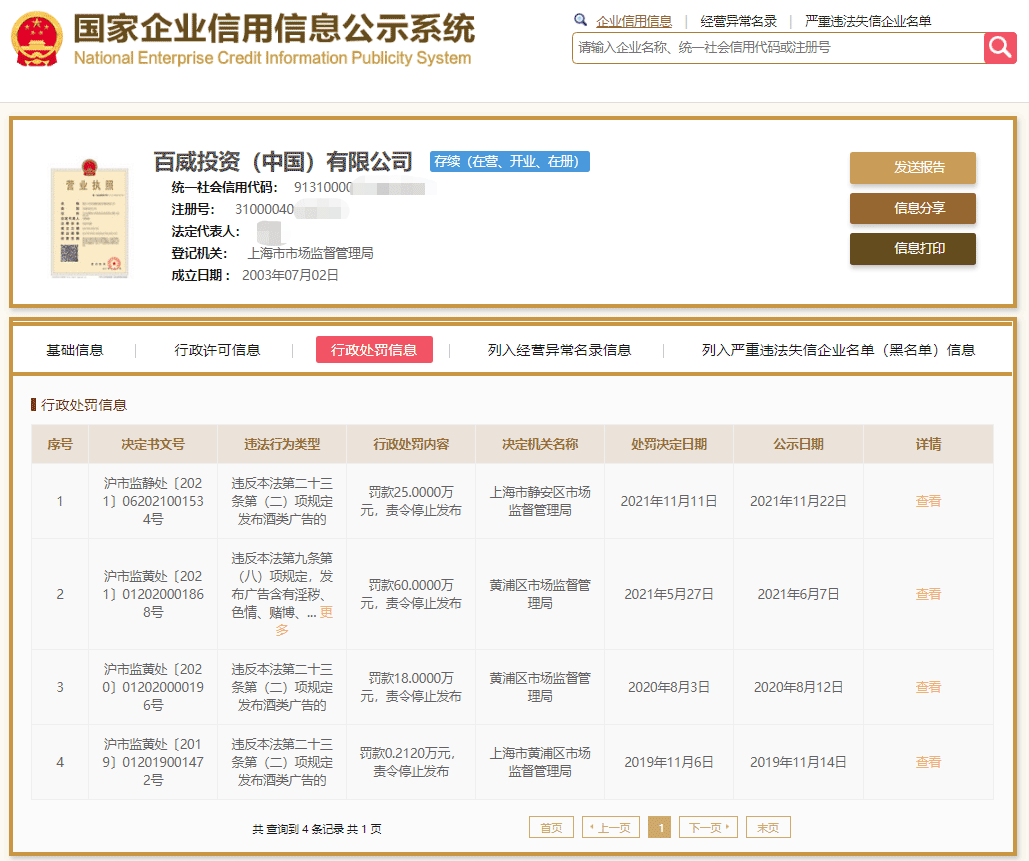This screenshot has height=861, width=1029.
Task: Click the 信息打印 button
Action: (912, 249)
